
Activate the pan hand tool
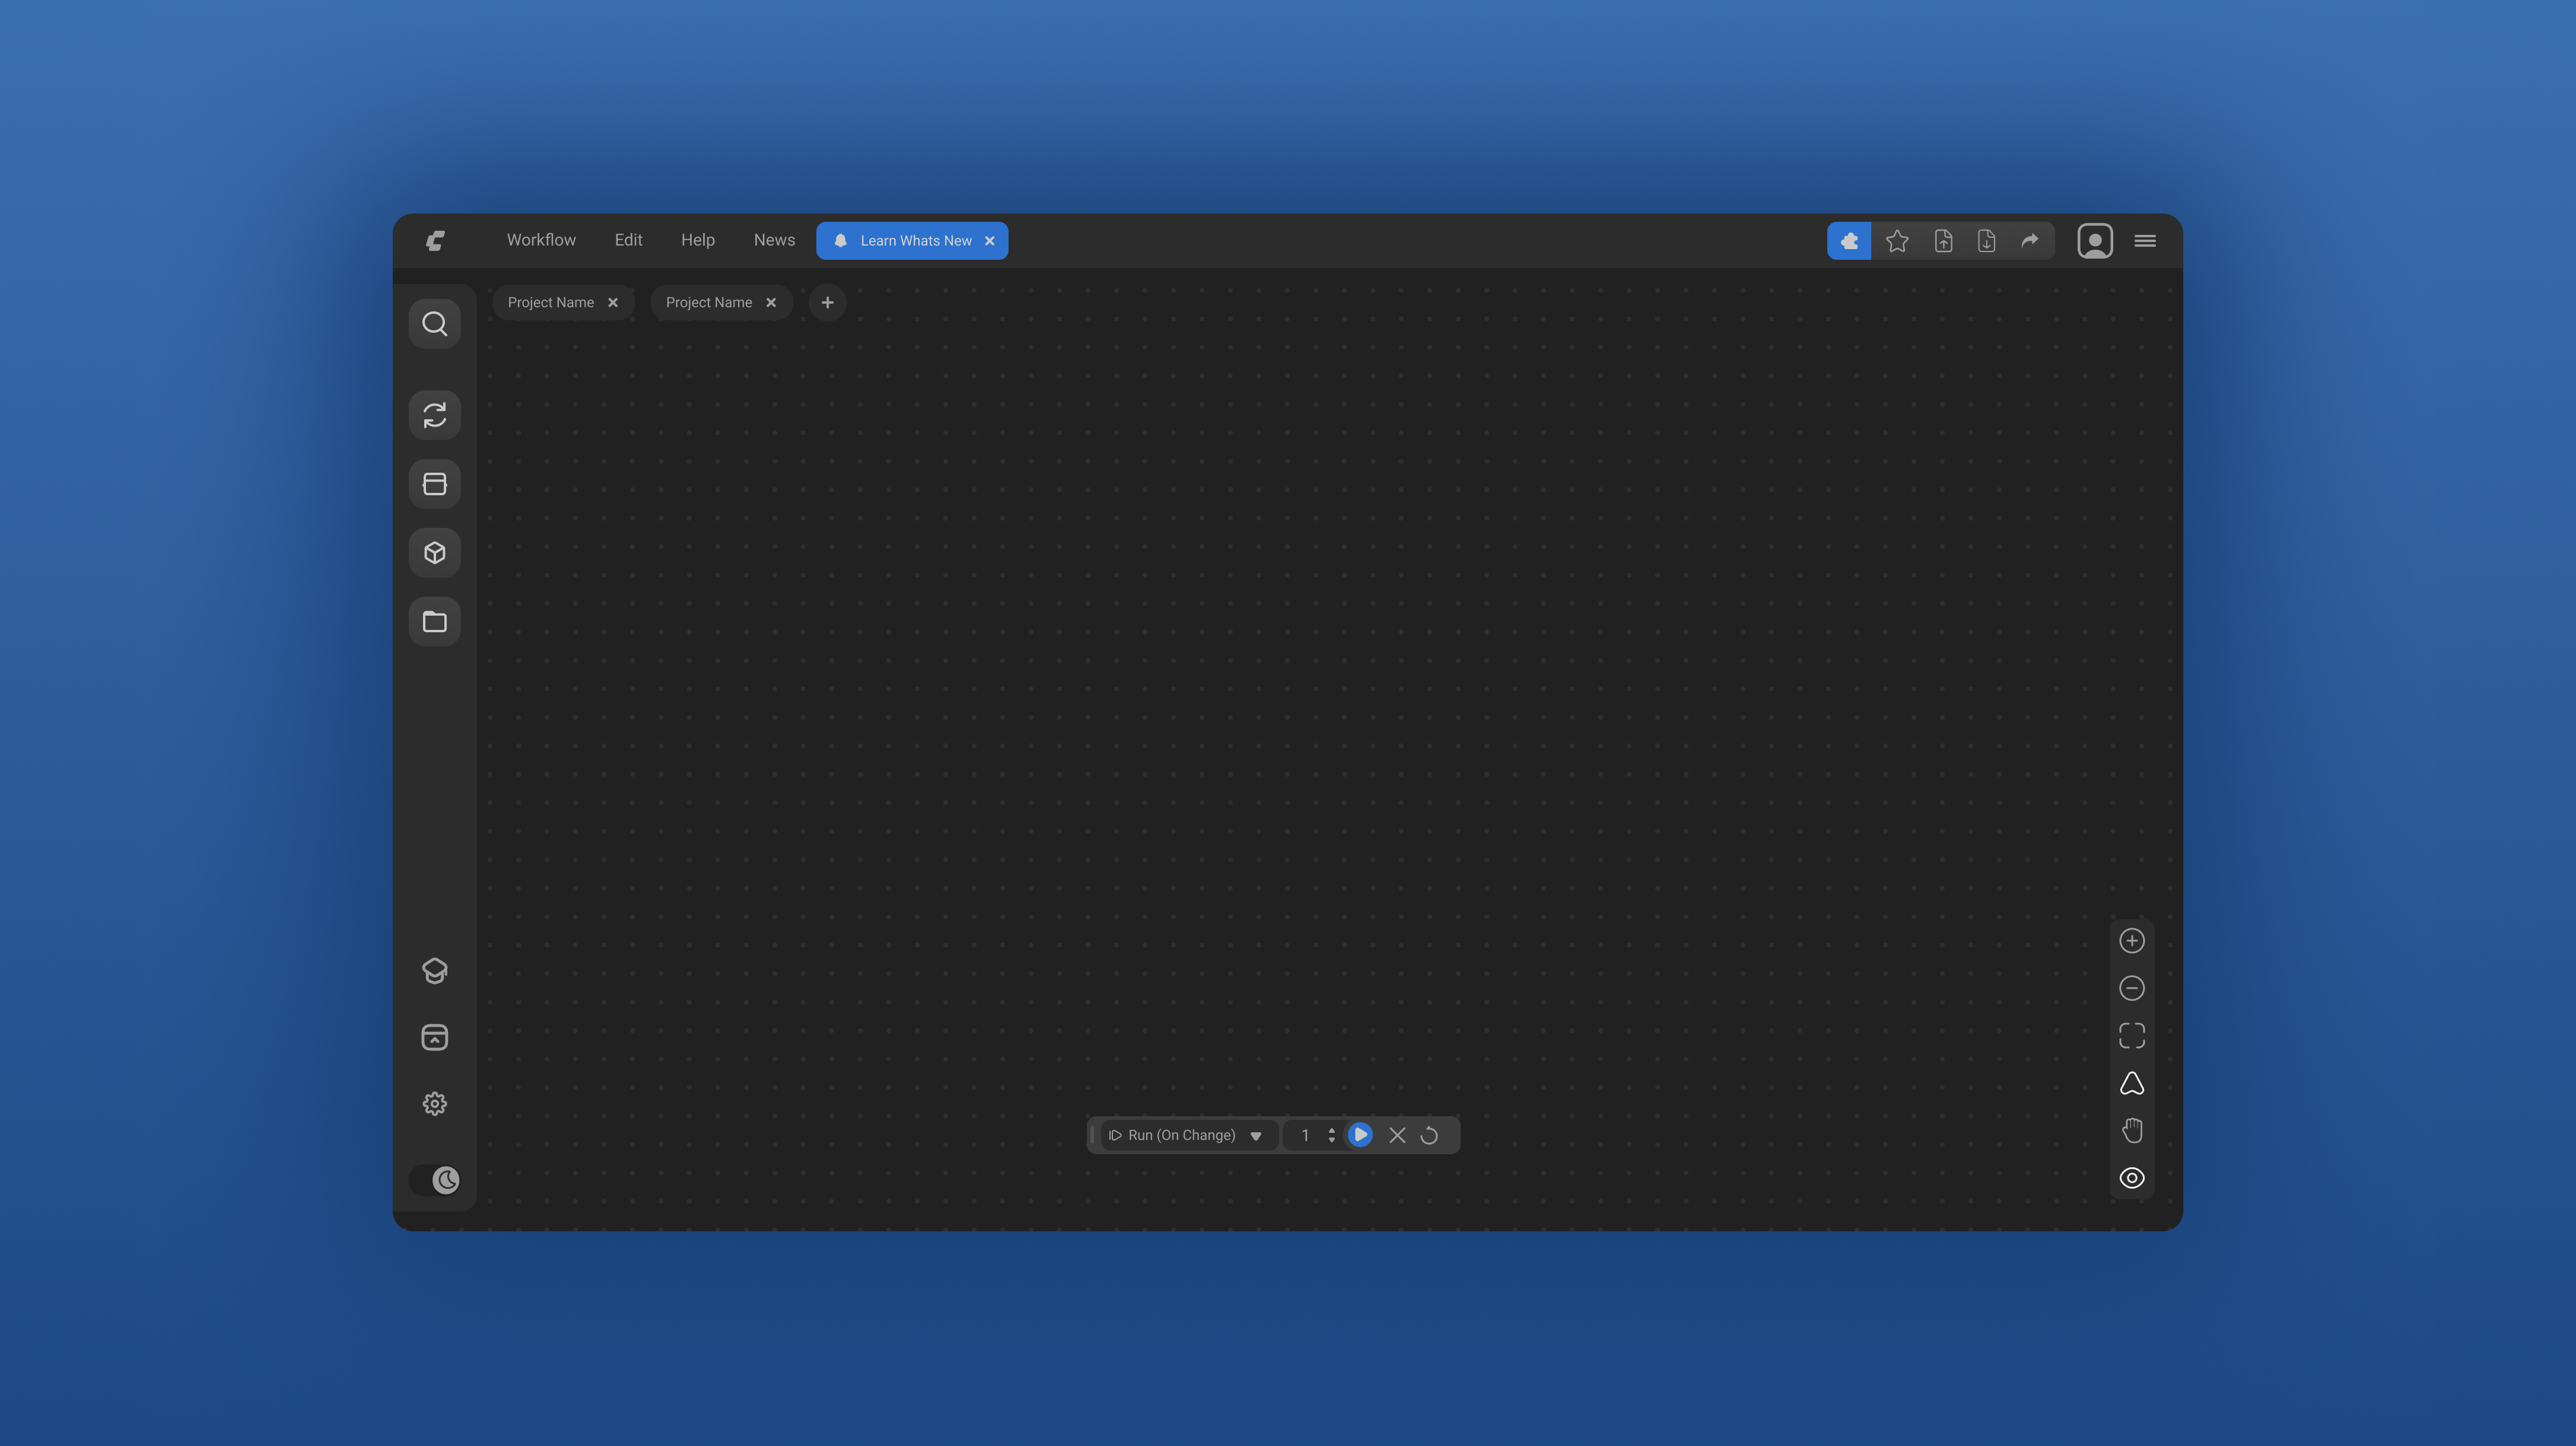(x=2132, y=1130)
